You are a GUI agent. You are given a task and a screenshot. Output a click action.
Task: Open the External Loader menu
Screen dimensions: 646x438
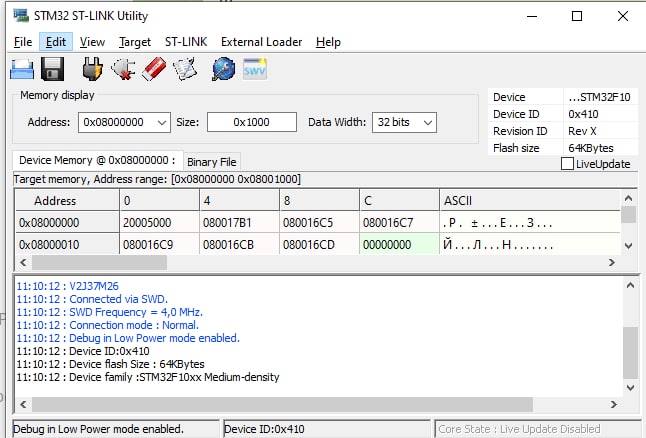click(261, 42)
